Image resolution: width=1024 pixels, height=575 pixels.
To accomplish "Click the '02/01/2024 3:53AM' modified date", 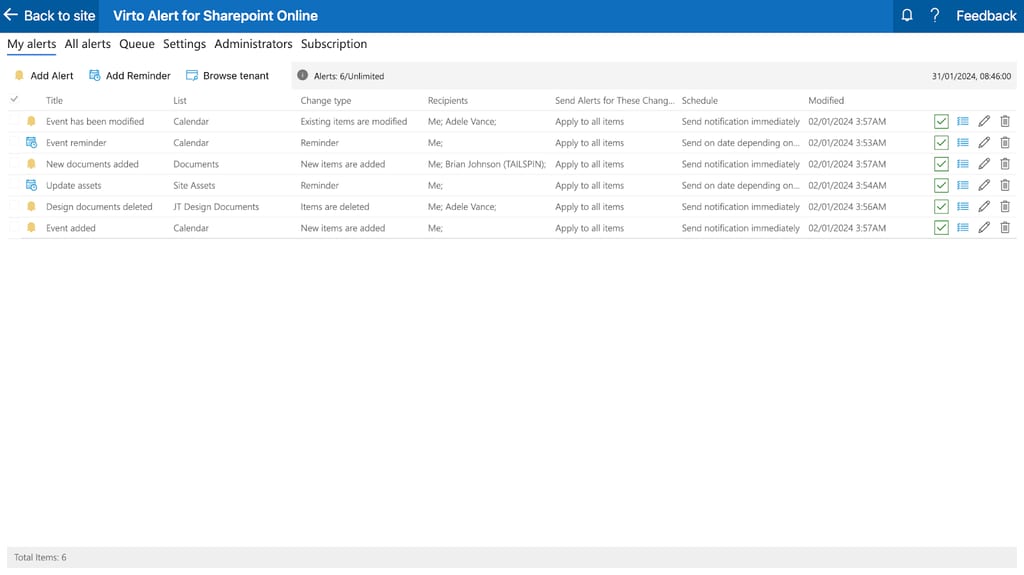I will click(847, 142).
